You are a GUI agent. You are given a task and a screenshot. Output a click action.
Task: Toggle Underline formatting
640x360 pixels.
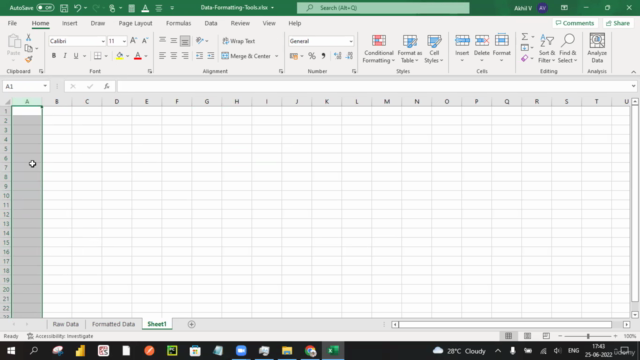pyautogui.click(x=76, y=56)
